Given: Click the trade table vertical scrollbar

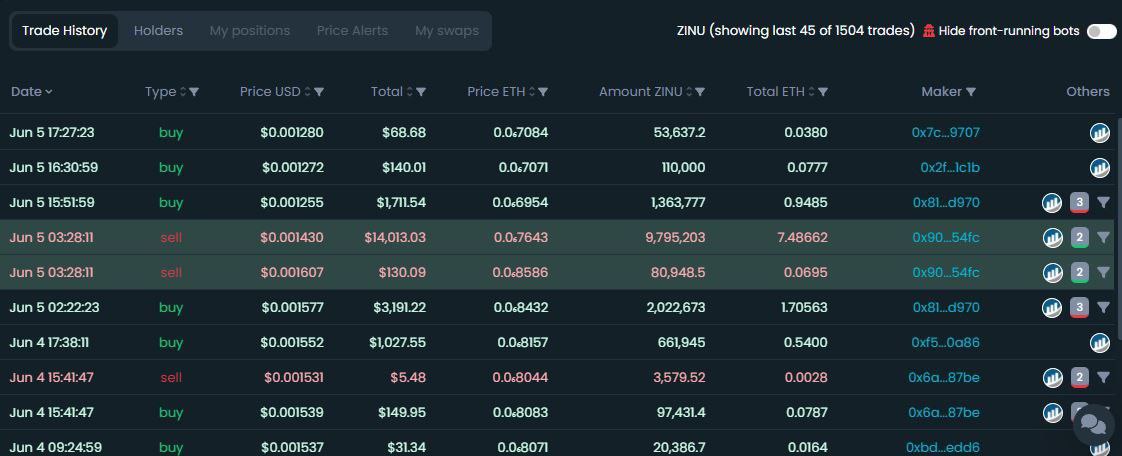Looking at the screenshot, I should click(1118, 229).
